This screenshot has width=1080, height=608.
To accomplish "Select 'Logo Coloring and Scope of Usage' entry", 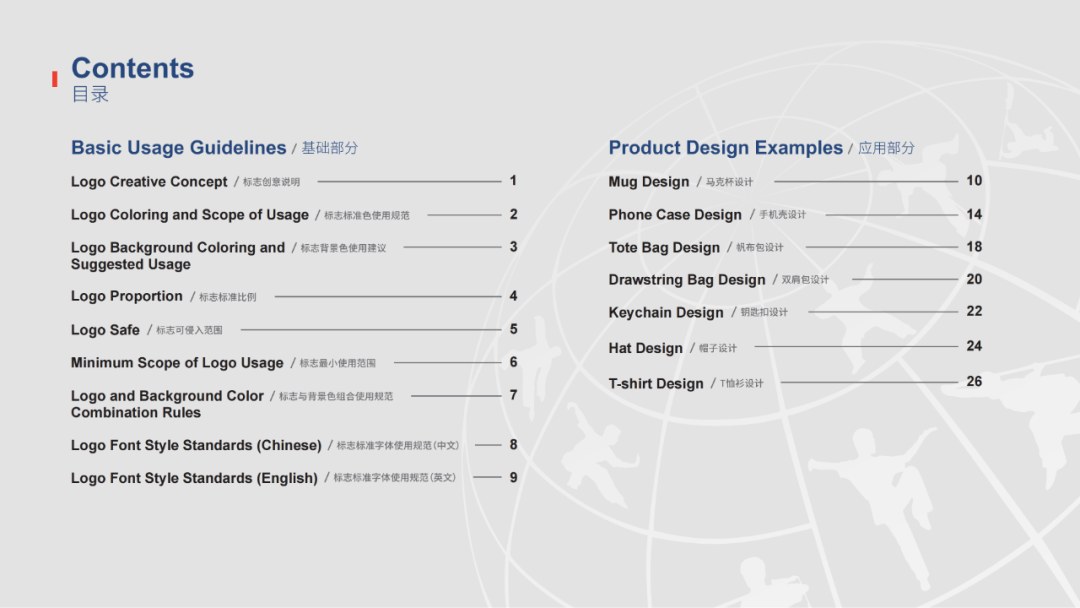I will 189,215.
